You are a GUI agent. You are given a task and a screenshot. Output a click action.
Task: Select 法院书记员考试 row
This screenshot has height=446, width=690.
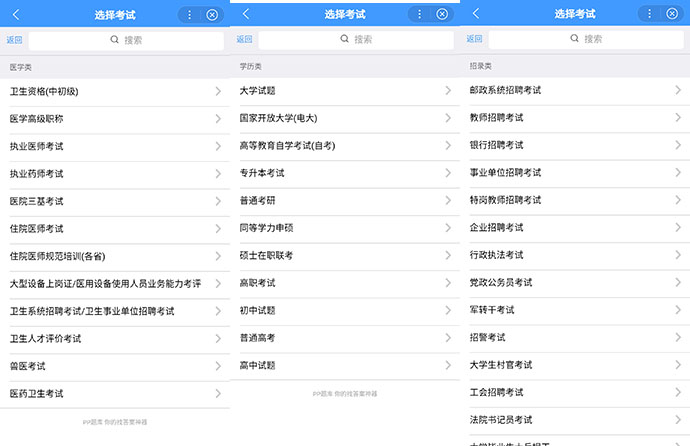(575, 420)
